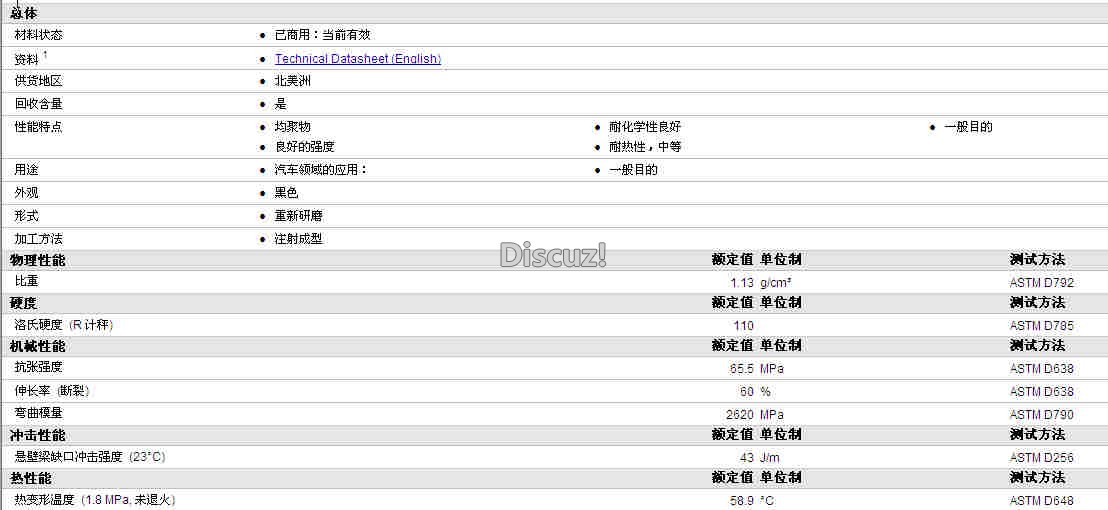The image size is (1108, 510).
Task: Click the 65.5 tensile strength value
Action: [x=742, y=369]
